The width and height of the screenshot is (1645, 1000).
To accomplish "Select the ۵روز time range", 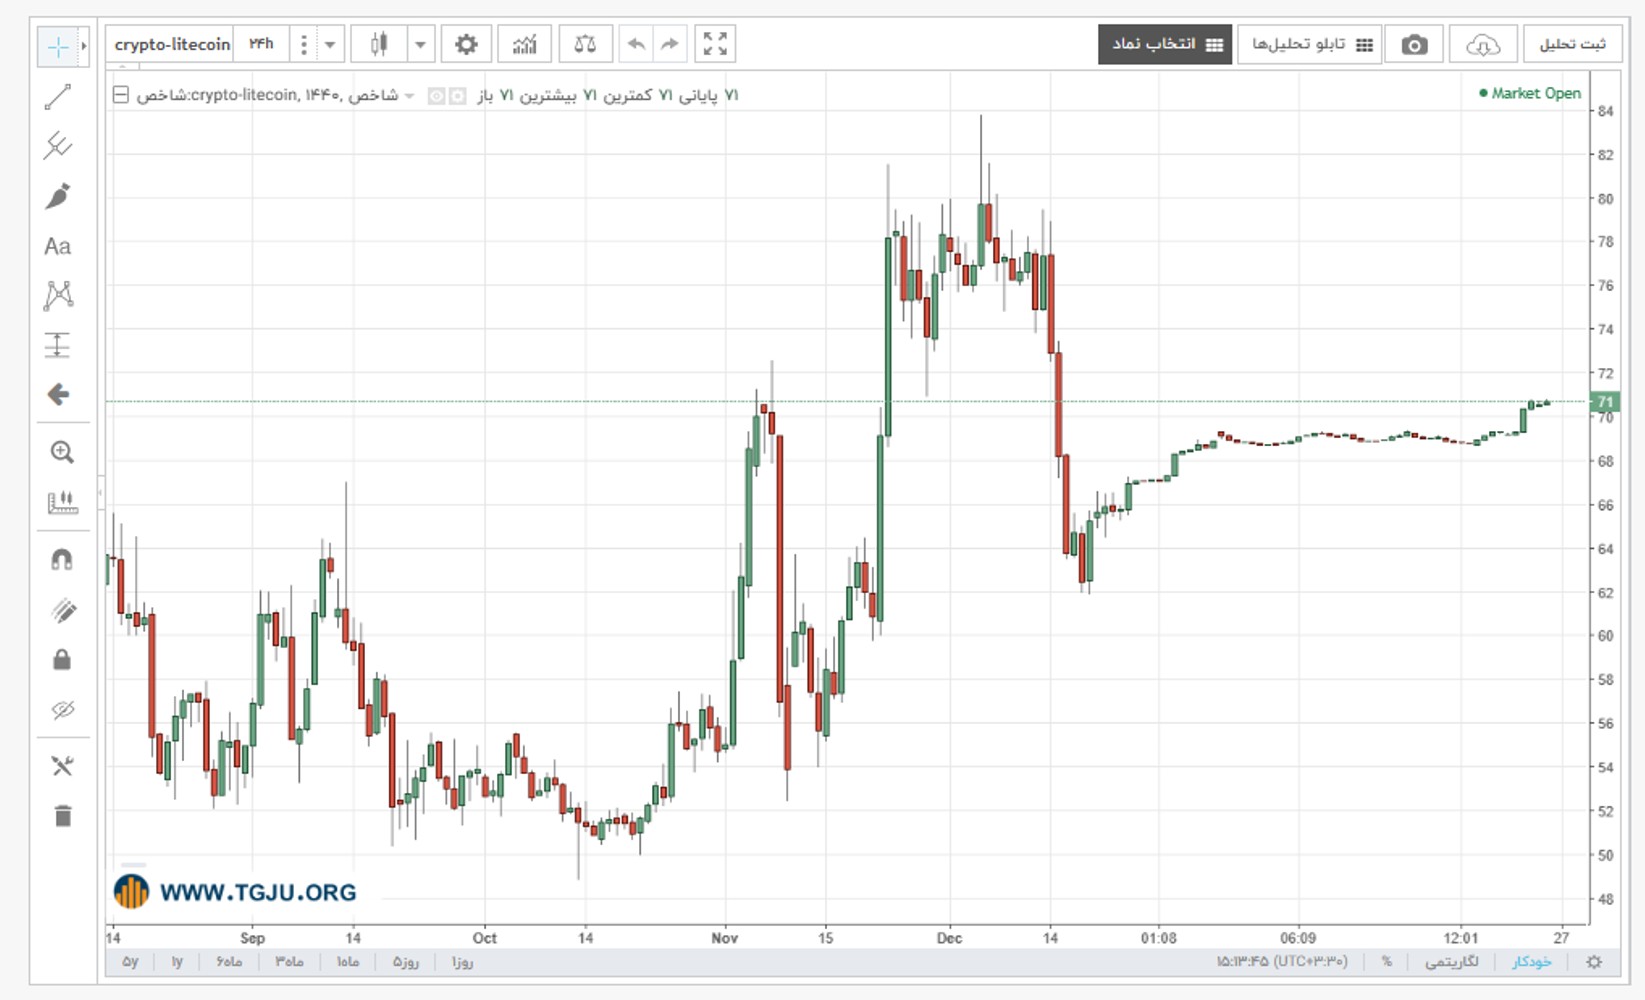I will pos(405,962).
